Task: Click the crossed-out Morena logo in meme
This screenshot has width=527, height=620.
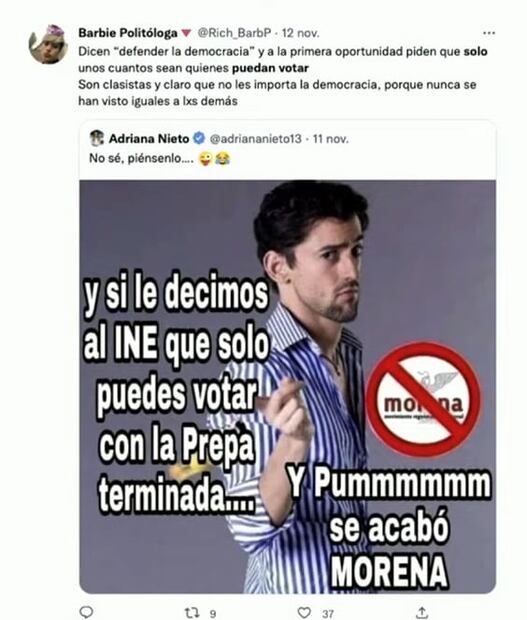Action: point(423,400)
